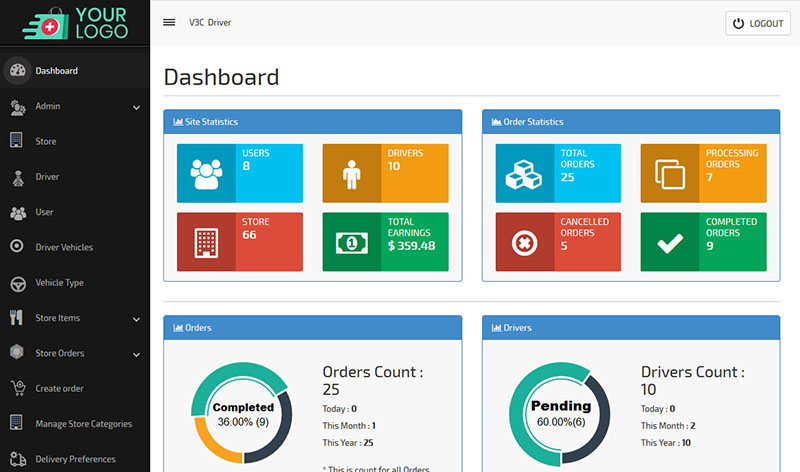Click the TOTAL ORDERS 25 tile
The width and height of the screenshot is (800, 472).
pyautogui.click(x=558, y=173)
